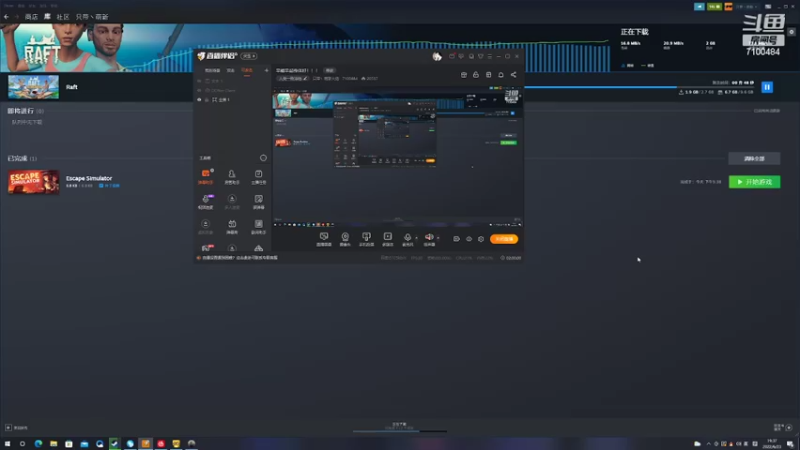Toggle visibility of the second source layer
The image size is (800, 450).
[199, 90]
